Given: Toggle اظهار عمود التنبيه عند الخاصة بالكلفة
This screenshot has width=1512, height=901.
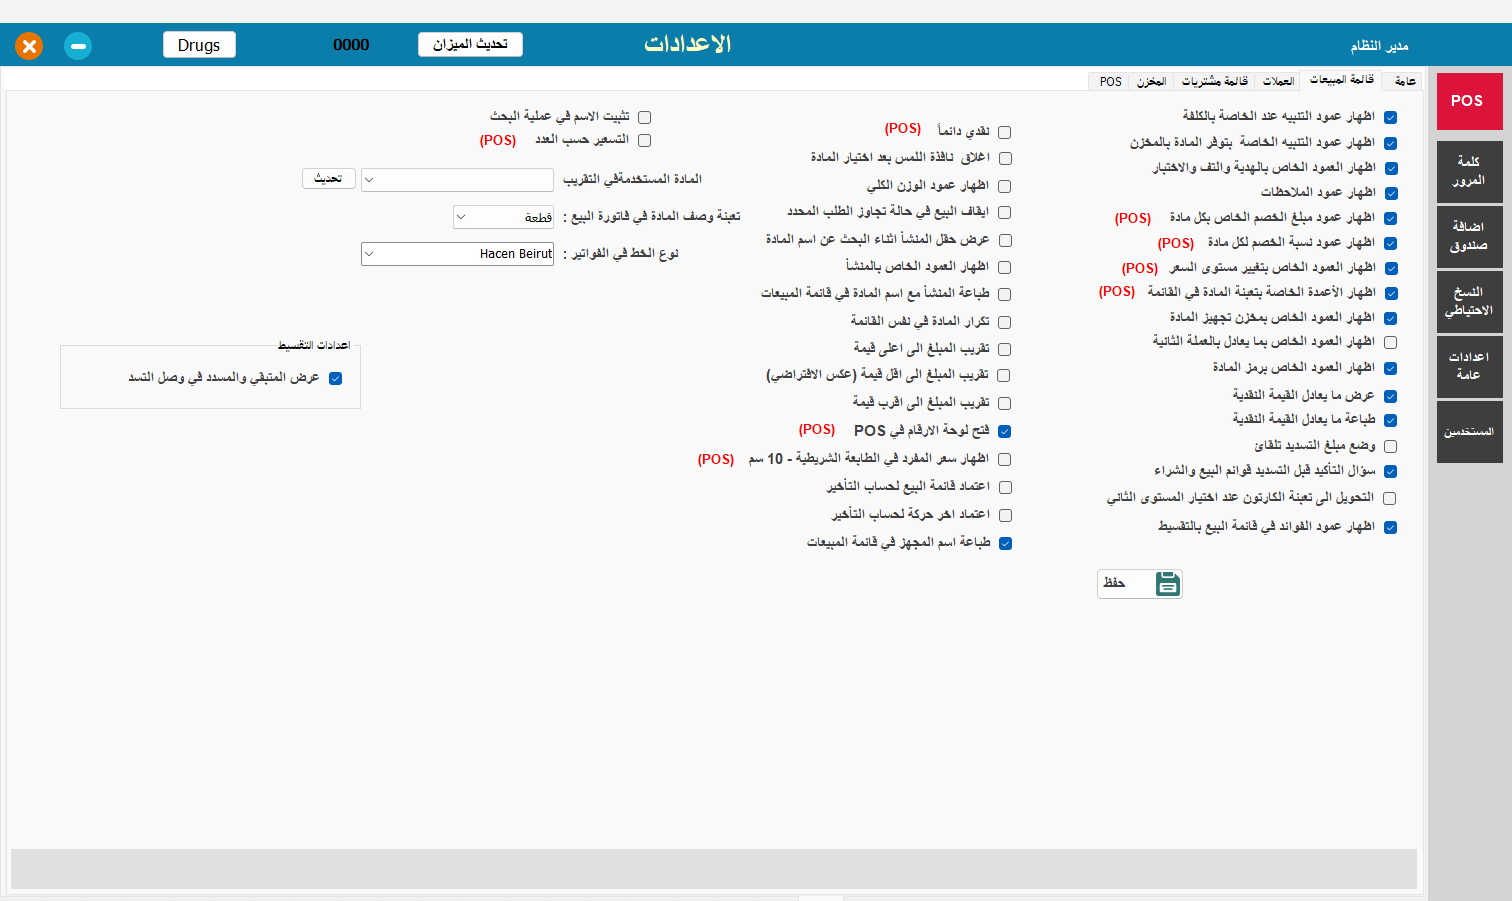Looking at the screenshot, I should [1390, 117].
